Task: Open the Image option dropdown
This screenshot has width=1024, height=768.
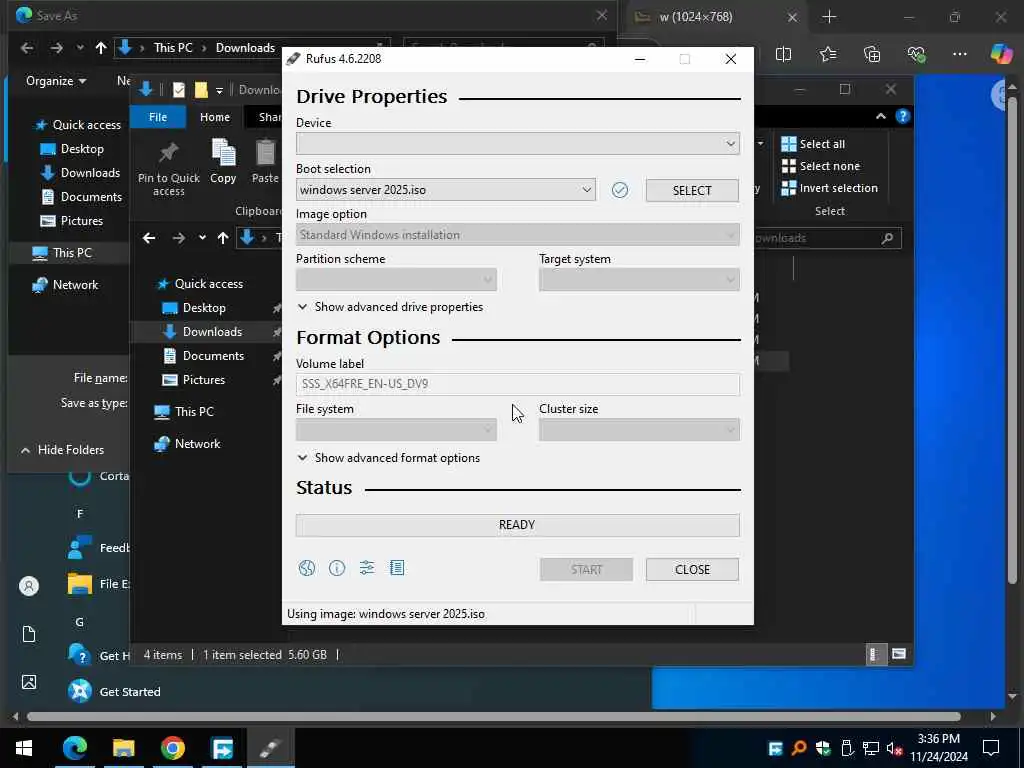Action: pyautogui.click(x=518, y=234)
